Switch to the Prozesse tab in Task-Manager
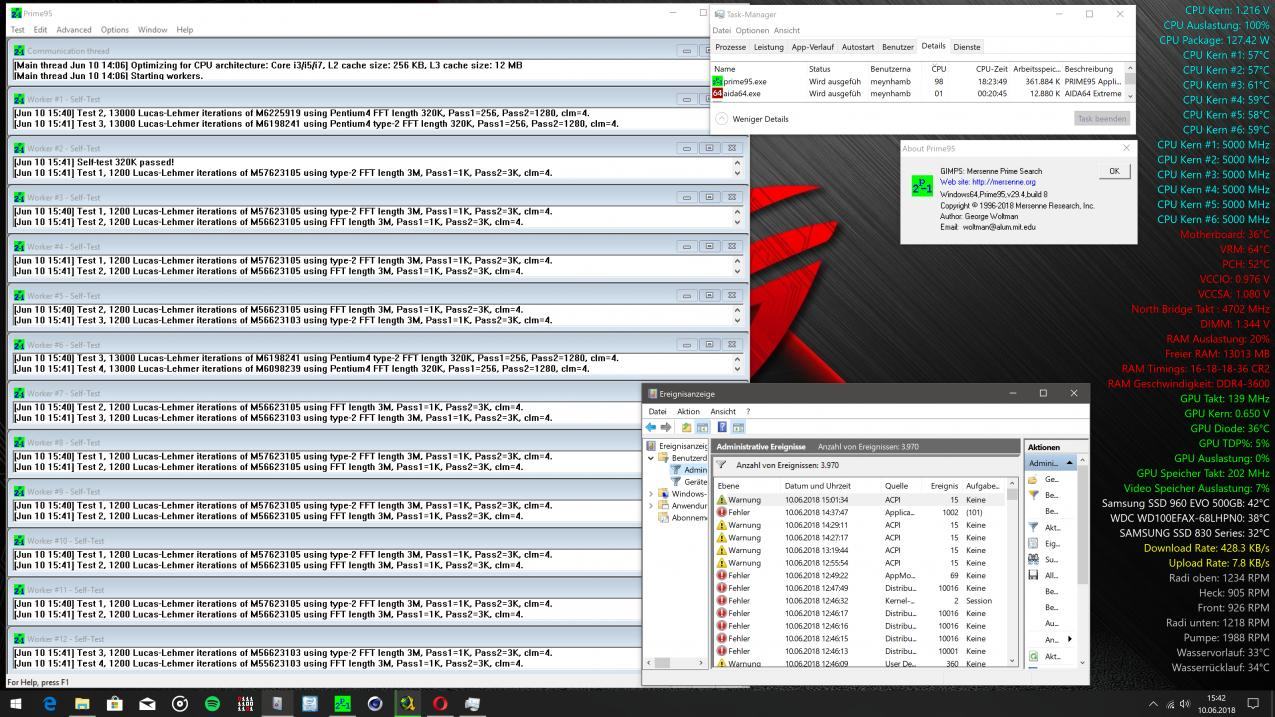Screen dimensions: 1275x717 tap(730, 47)
